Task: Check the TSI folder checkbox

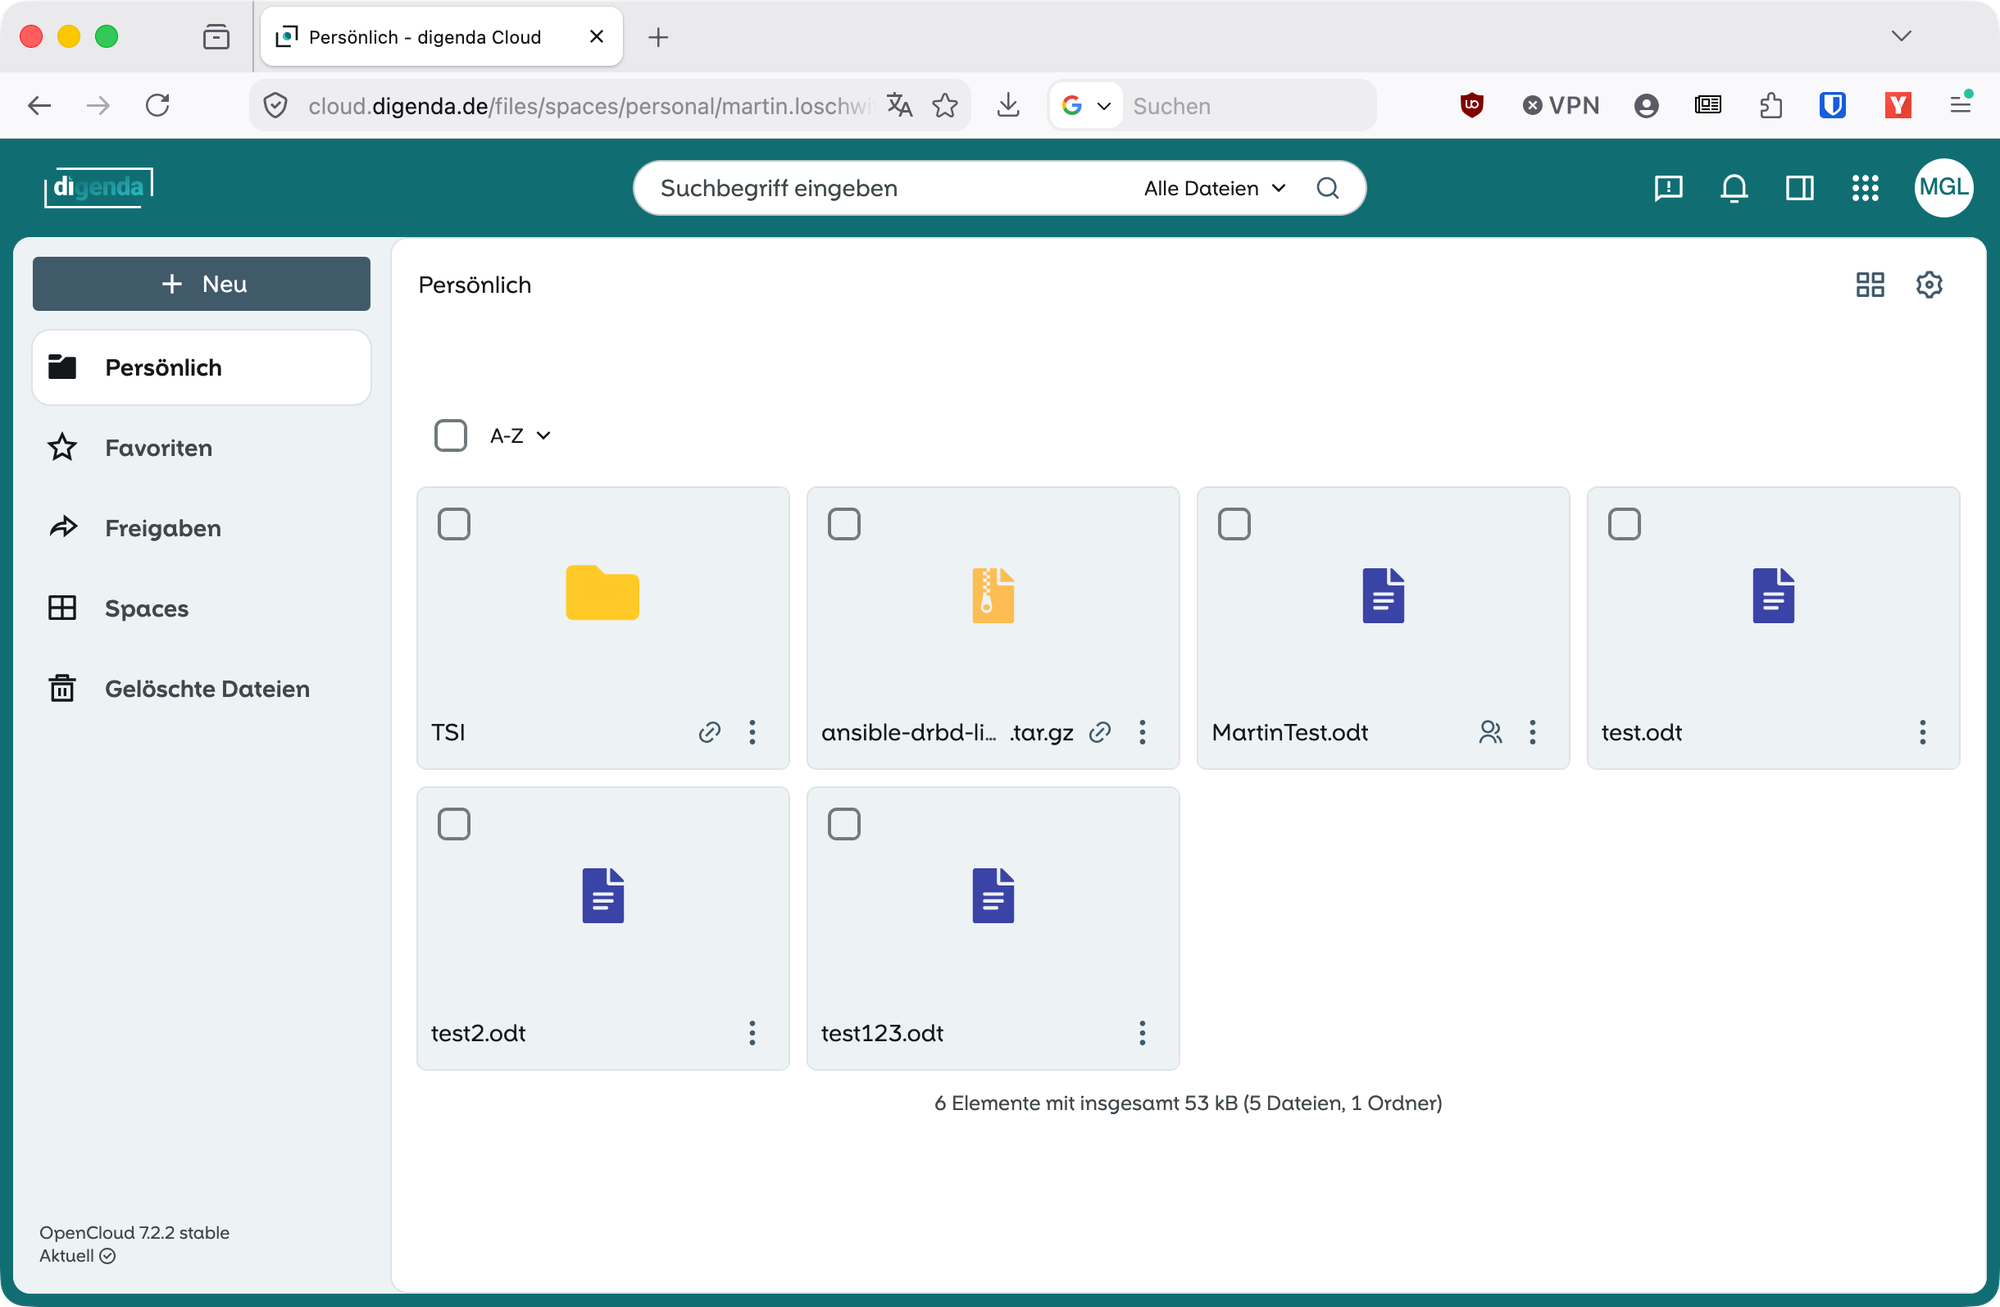Action: click(x=454, y=524)
